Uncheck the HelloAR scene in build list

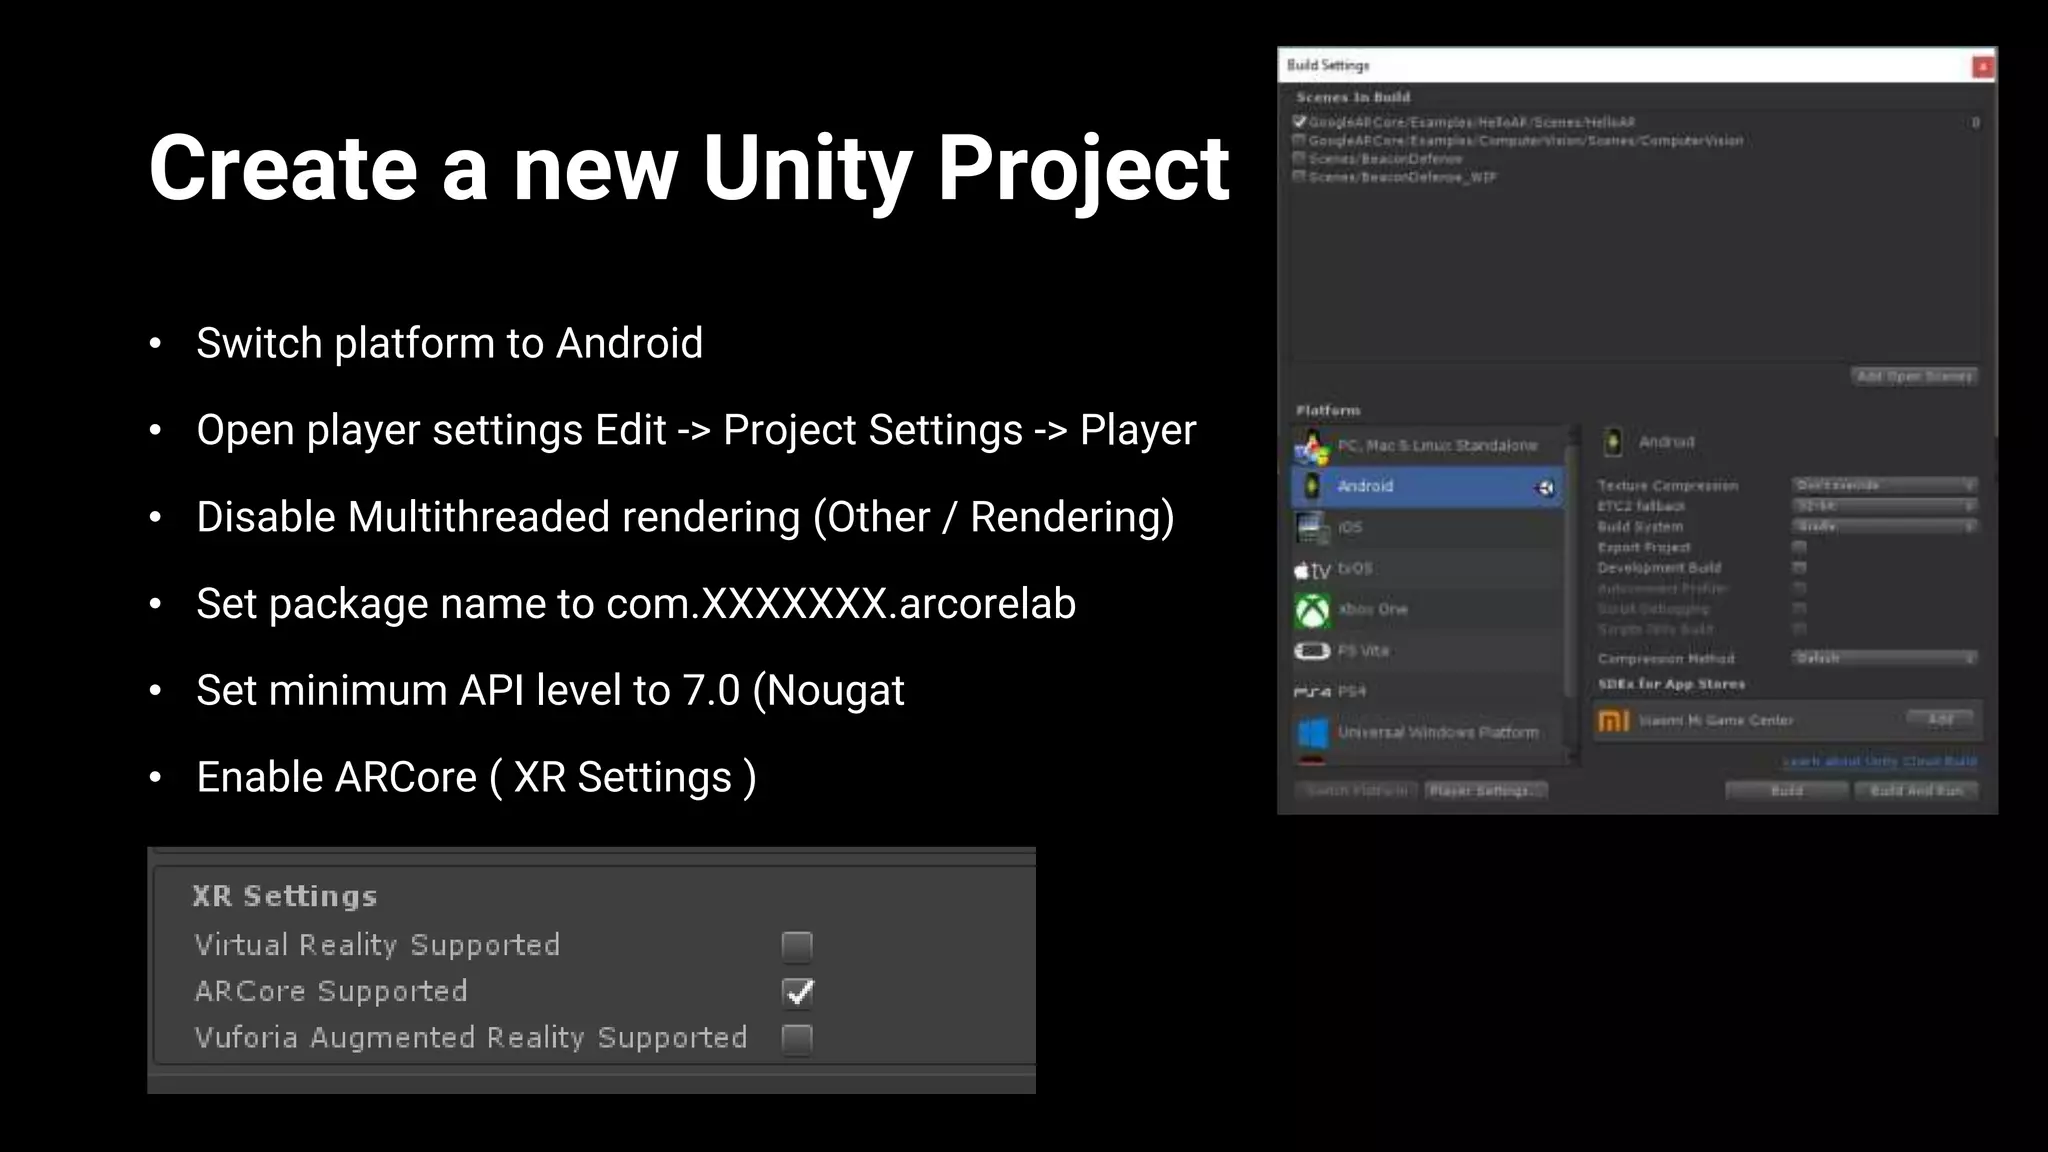[x=1299, y=122]
